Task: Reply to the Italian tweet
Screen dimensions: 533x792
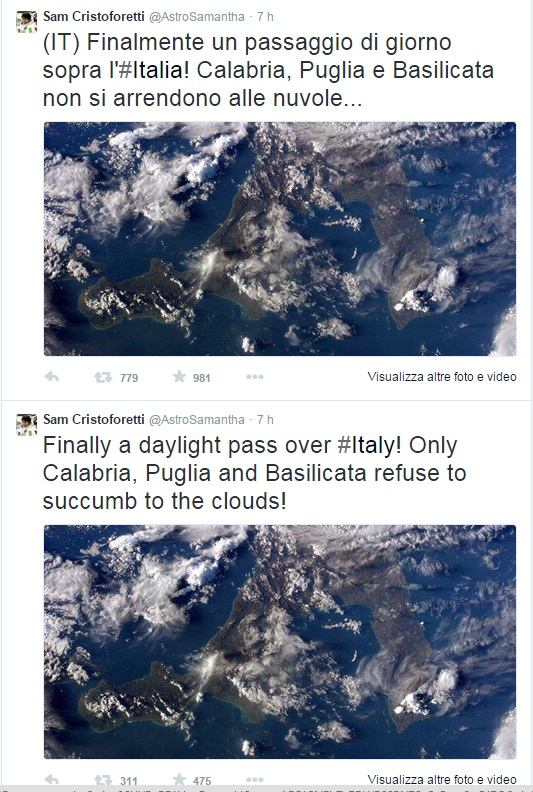Action: coord(52,377)
